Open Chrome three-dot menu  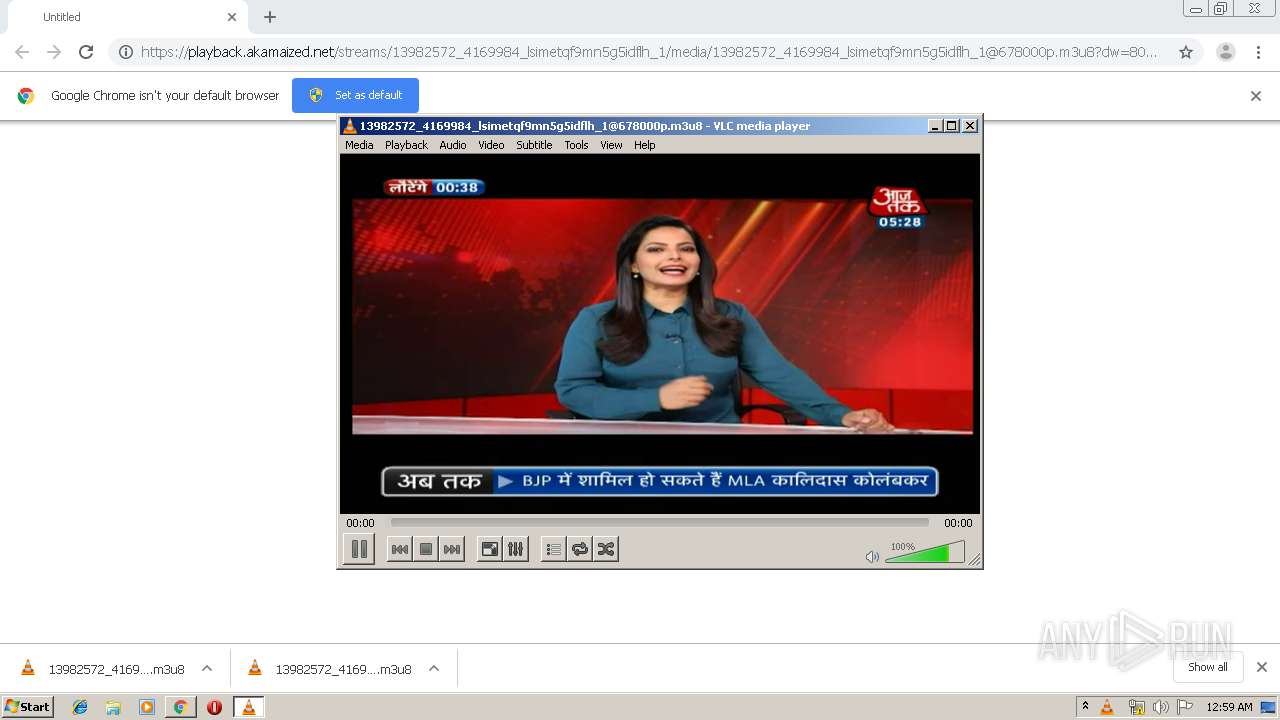pos(1259,52)
